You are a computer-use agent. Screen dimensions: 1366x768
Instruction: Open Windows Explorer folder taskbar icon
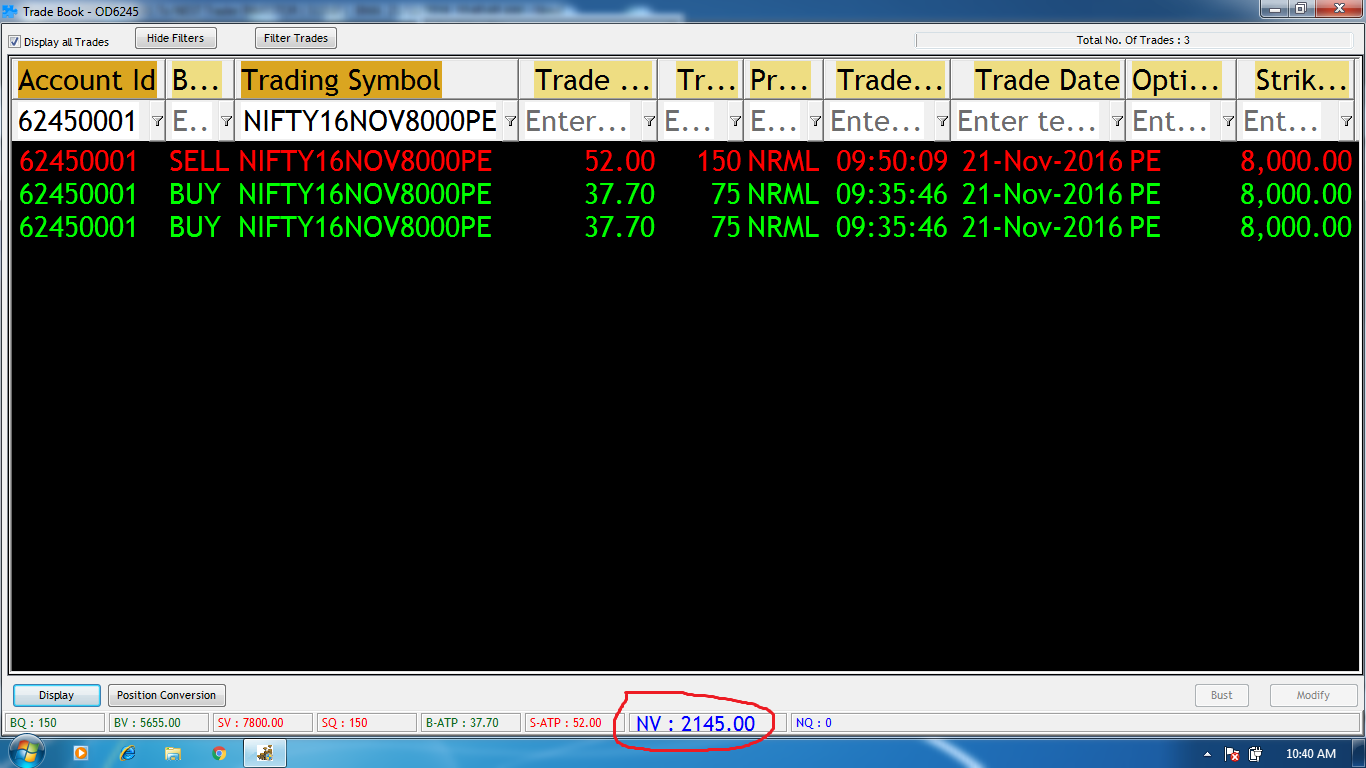[x=173, y=753]
